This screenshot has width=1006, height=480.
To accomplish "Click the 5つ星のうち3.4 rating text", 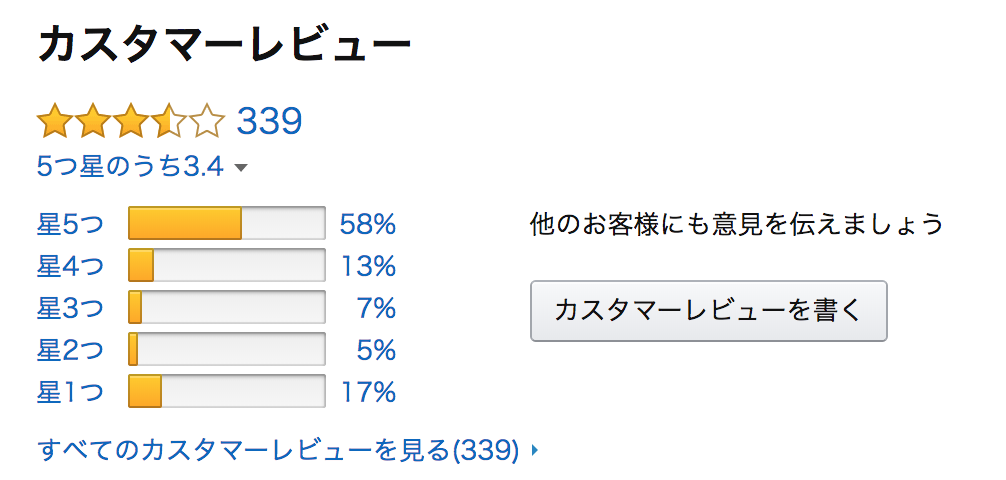I will click(x=130, y=167).
